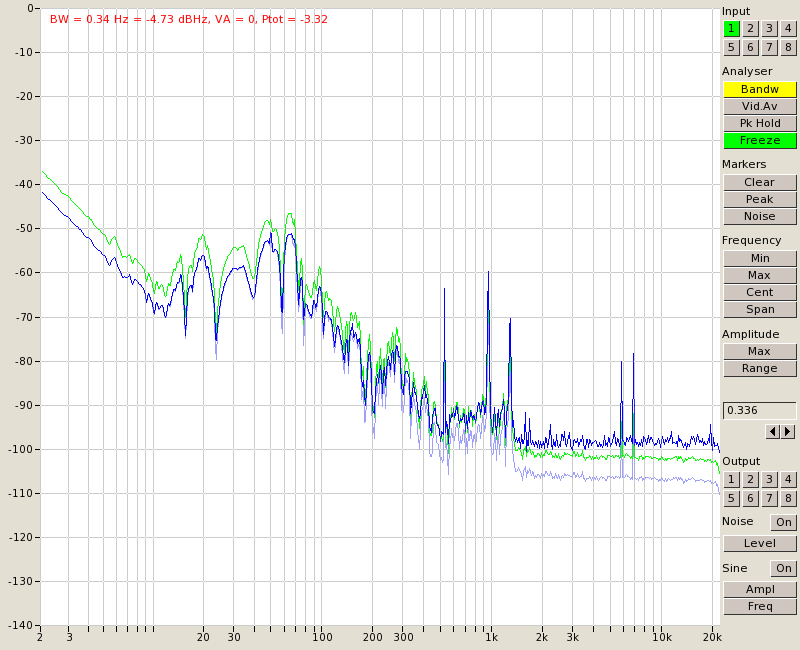Select Input channel 8
The width and height of the screenshot is (800, 650).
coord(788,47)
